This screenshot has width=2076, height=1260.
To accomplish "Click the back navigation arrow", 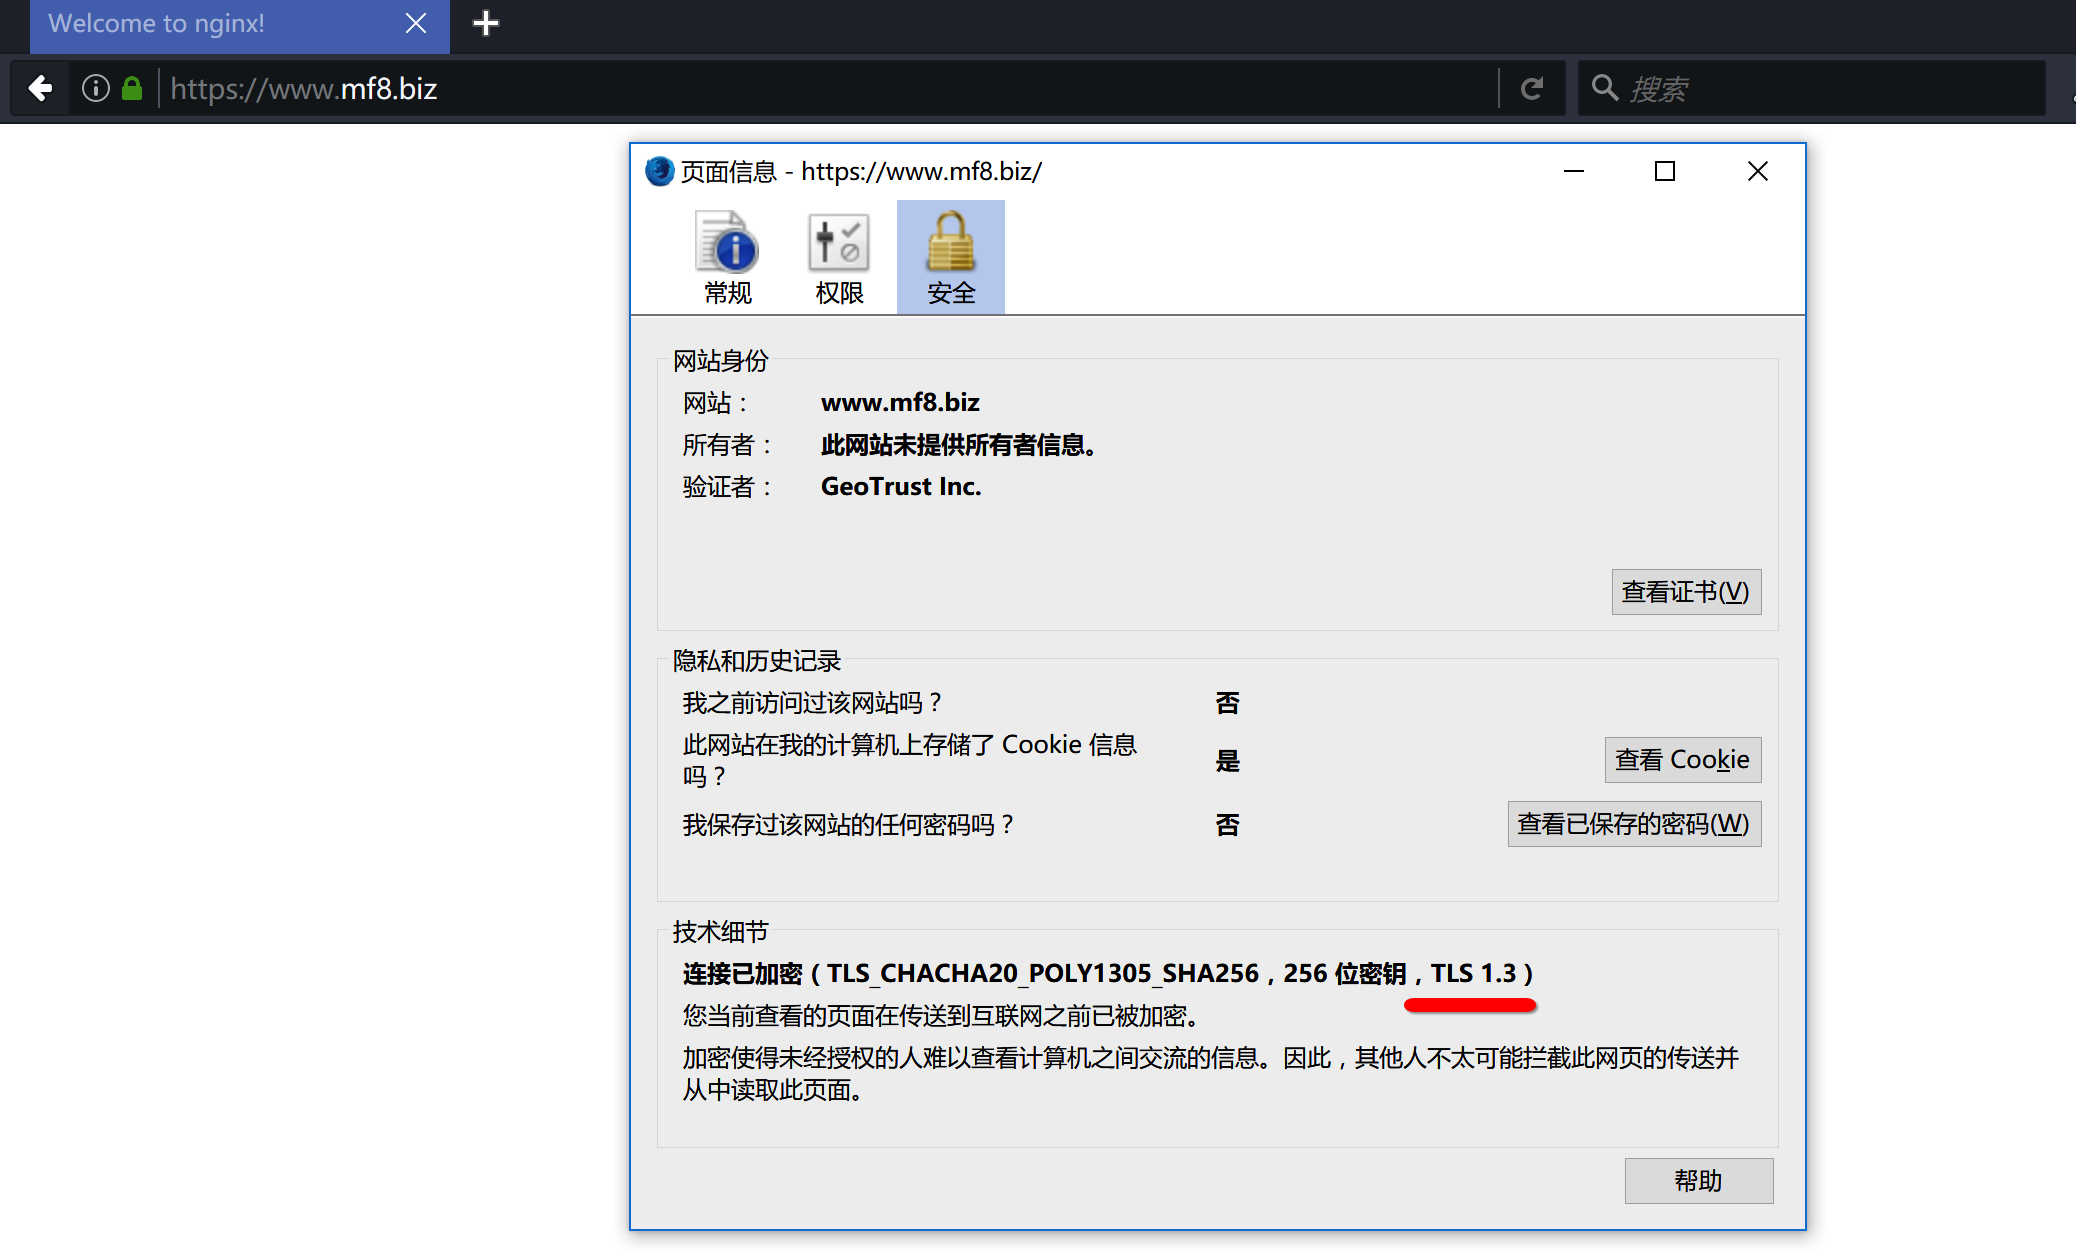I will tap(40, 88).
